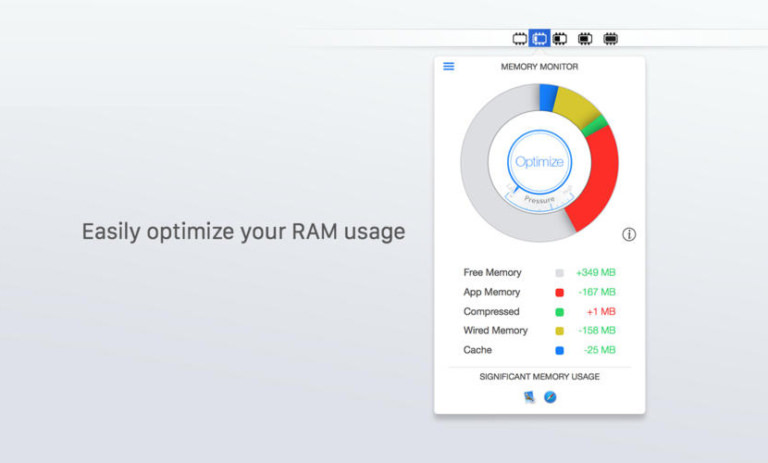
Task: Click the red App Memory chart segment
Action: point(597,180)
